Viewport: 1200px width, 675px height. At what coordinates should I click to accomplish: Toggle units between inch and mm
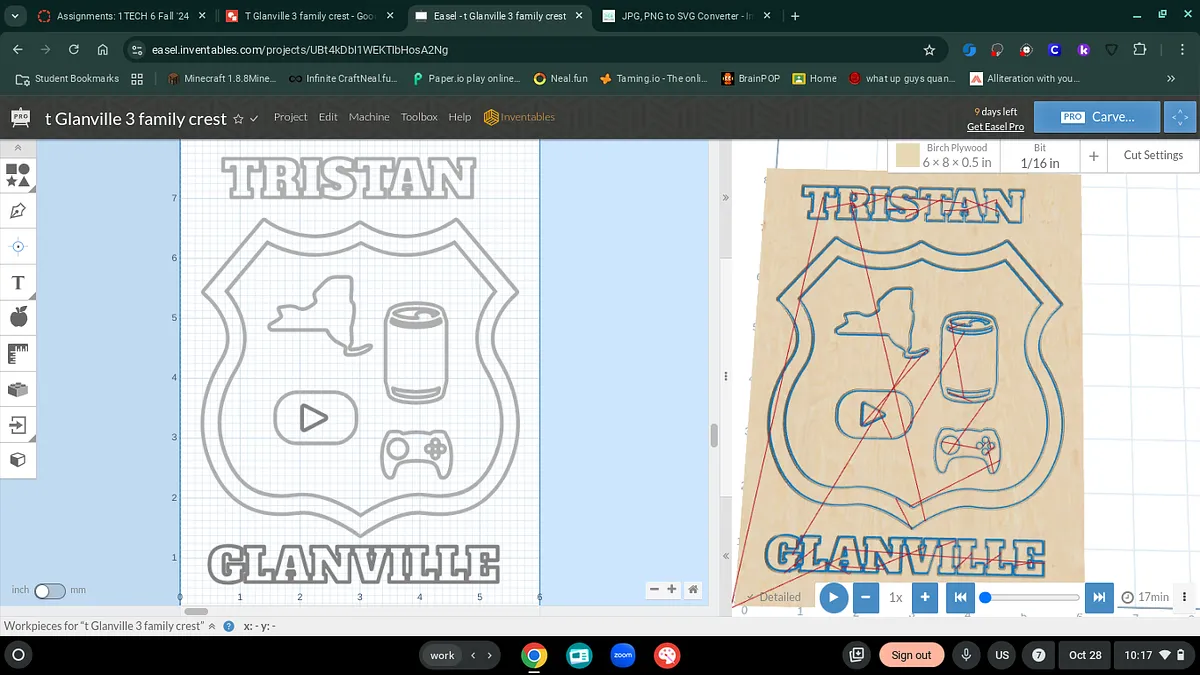[49, 591]
